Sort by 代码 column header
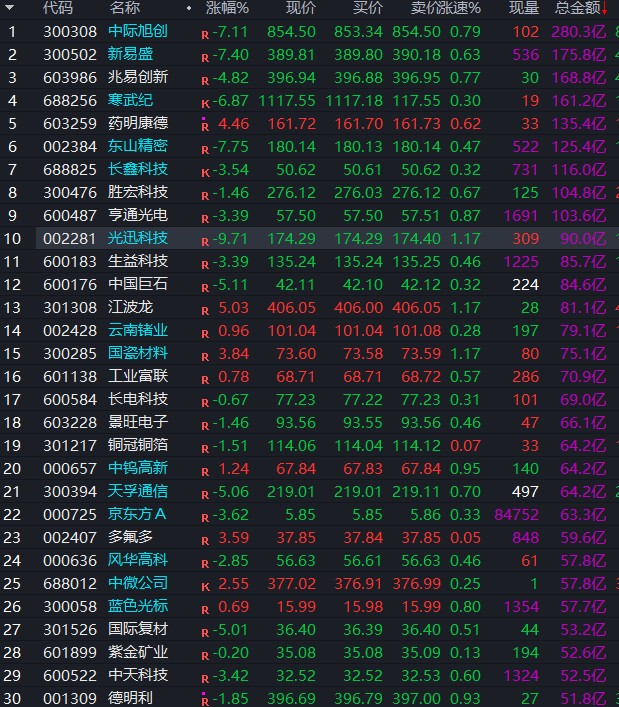Image resolution: width=619 pixels, height=707 pixels. [58, 8]
